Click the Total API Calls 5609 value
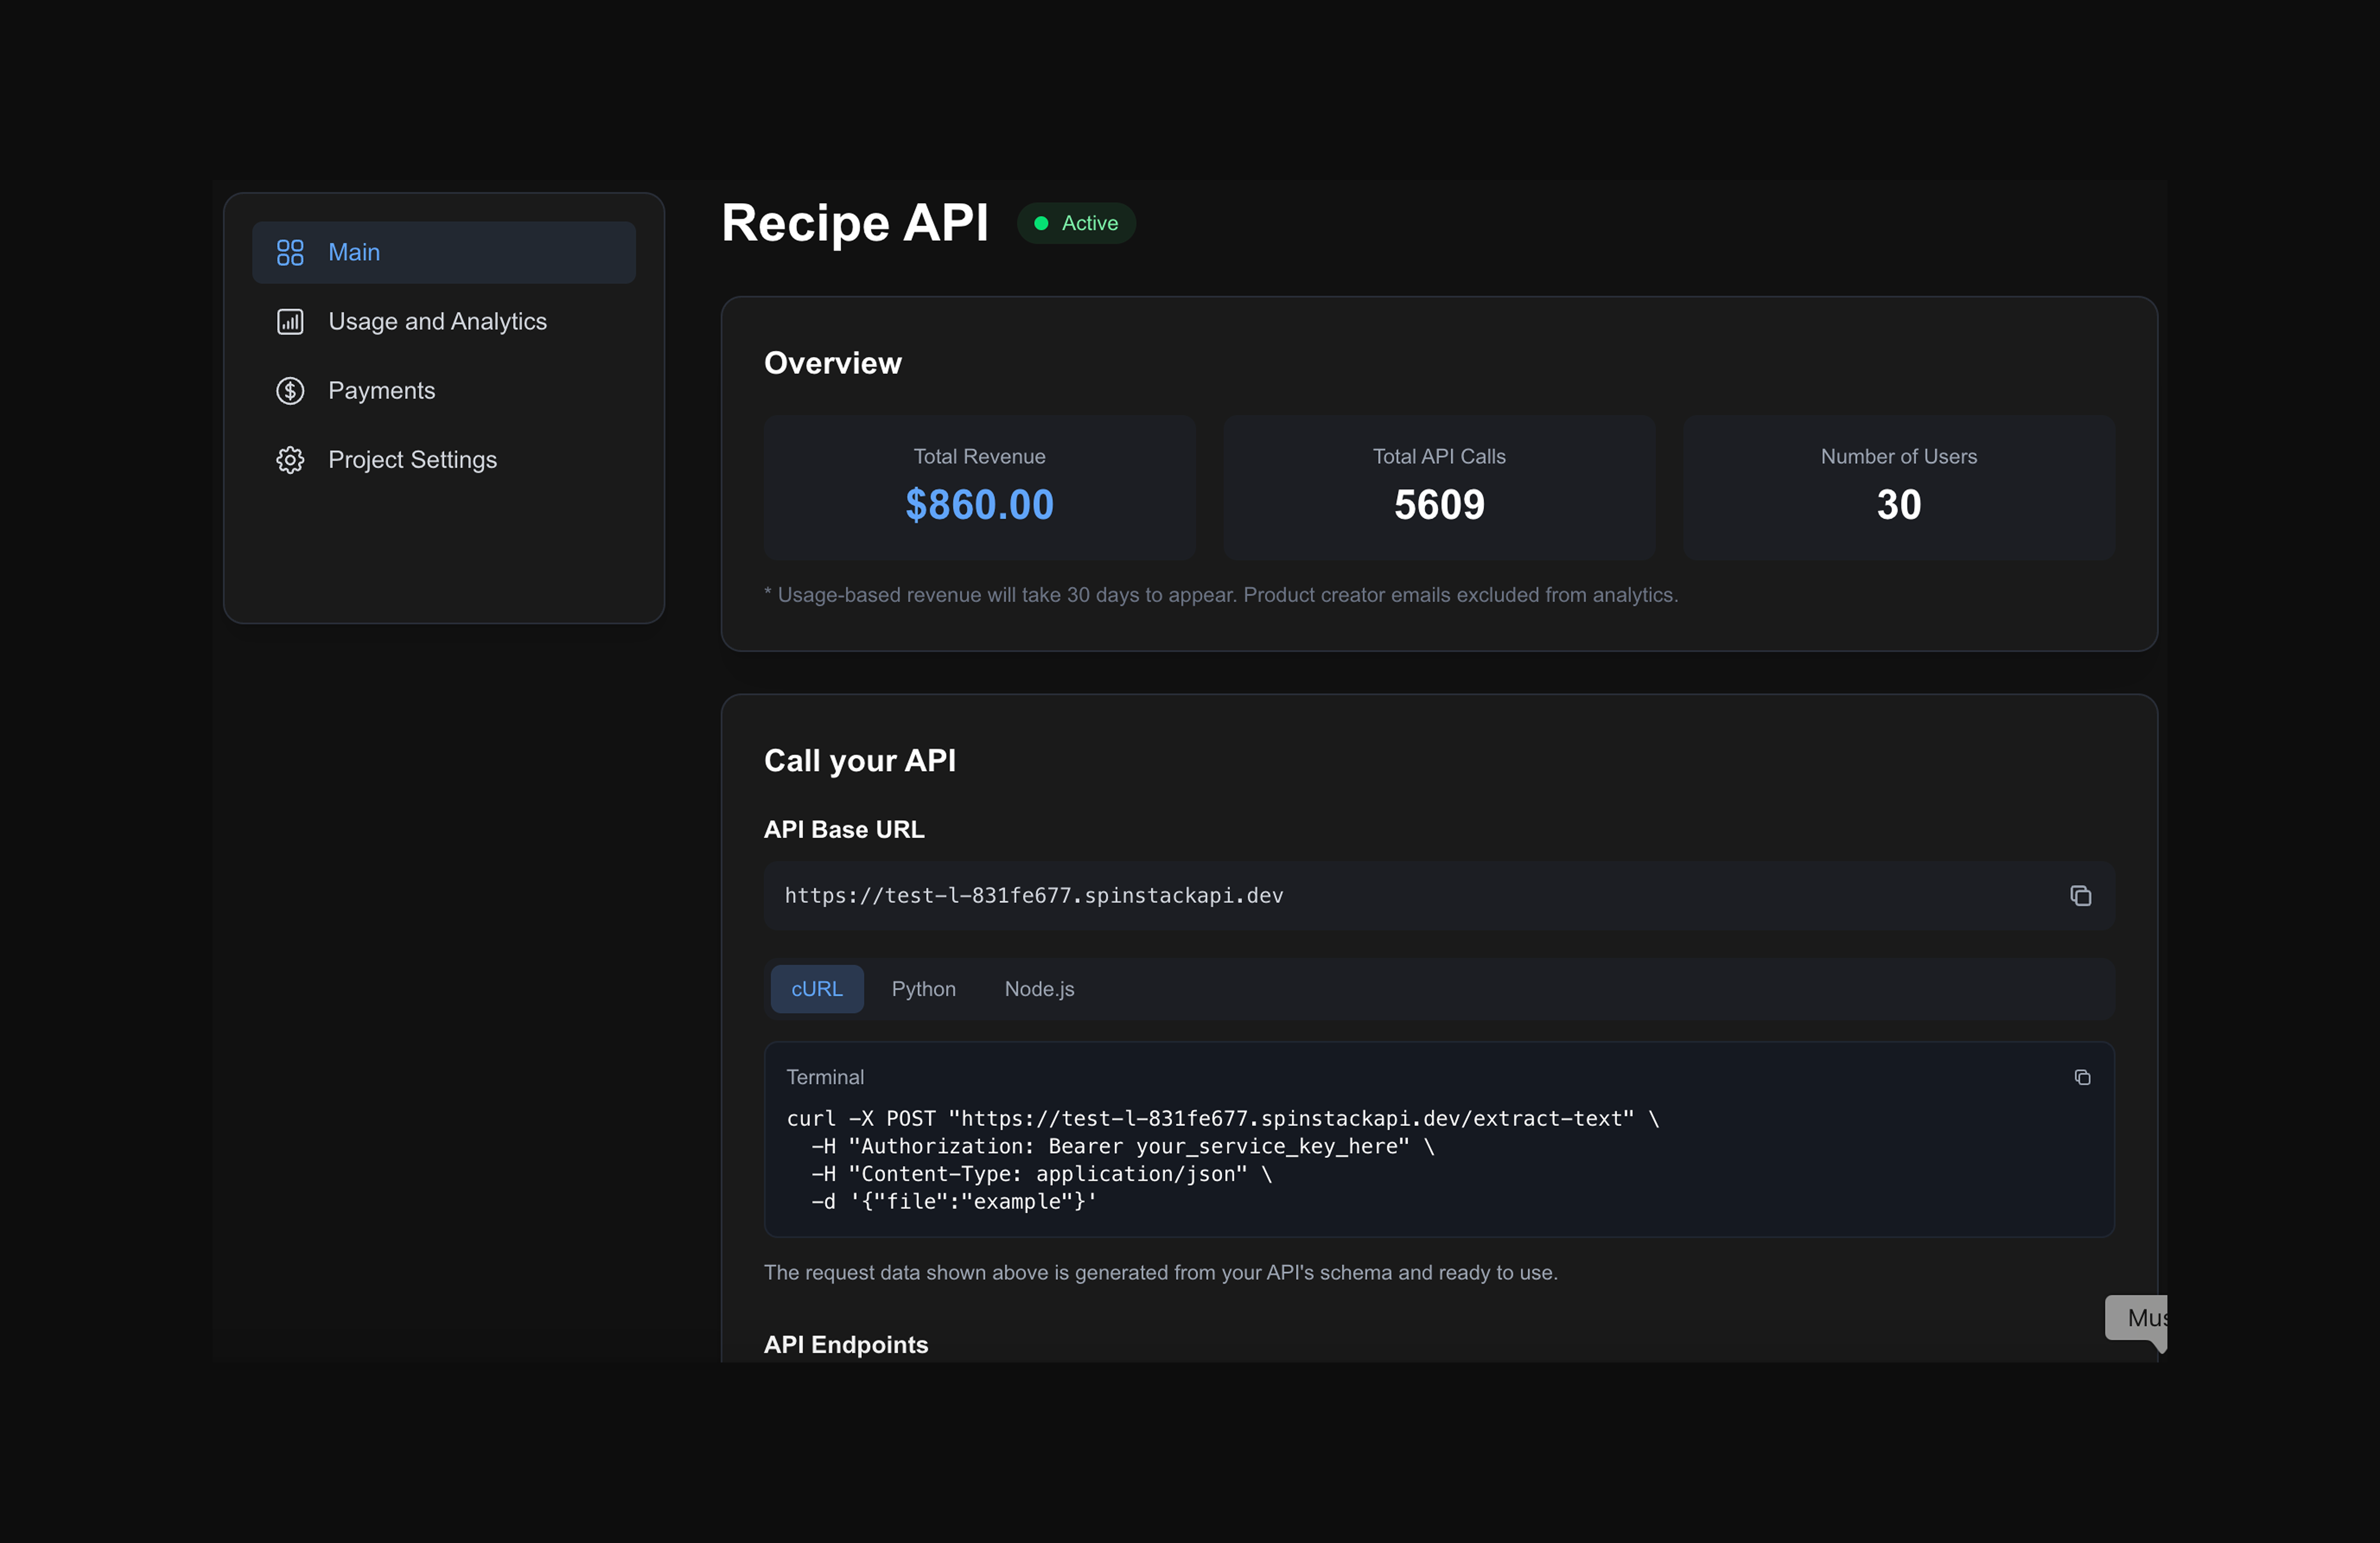Image resolution: width=2380 pixels, height=1543 pixels. point(1439,505)
